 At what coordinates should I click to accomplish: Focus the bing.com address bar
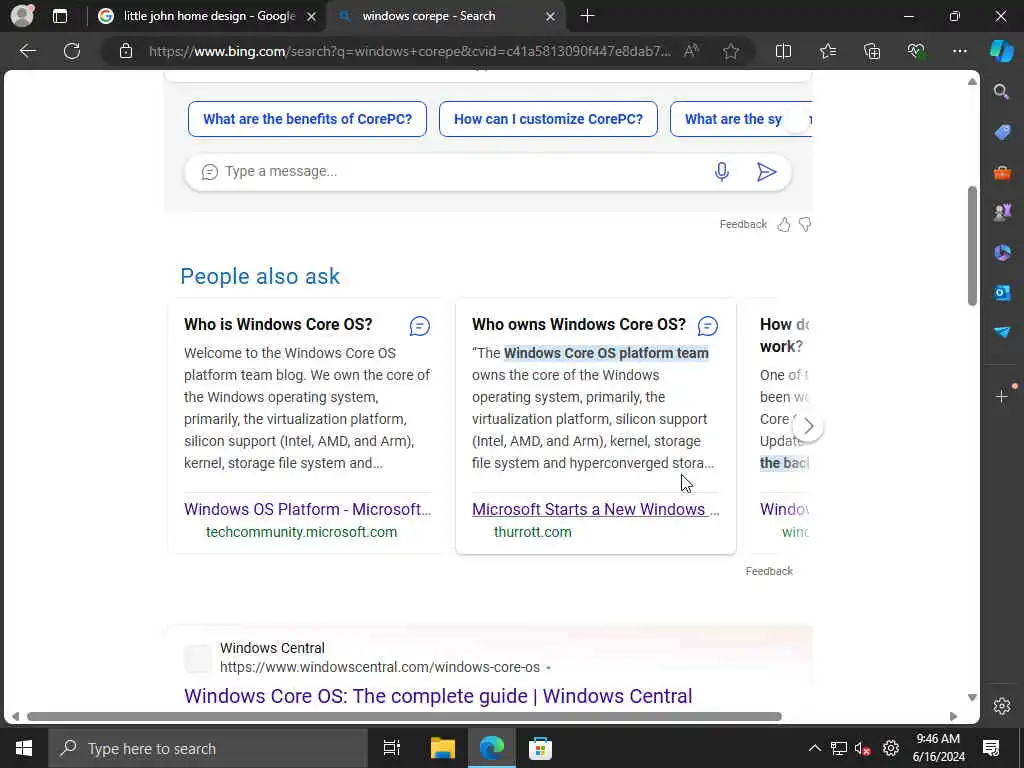pos(409,51)
